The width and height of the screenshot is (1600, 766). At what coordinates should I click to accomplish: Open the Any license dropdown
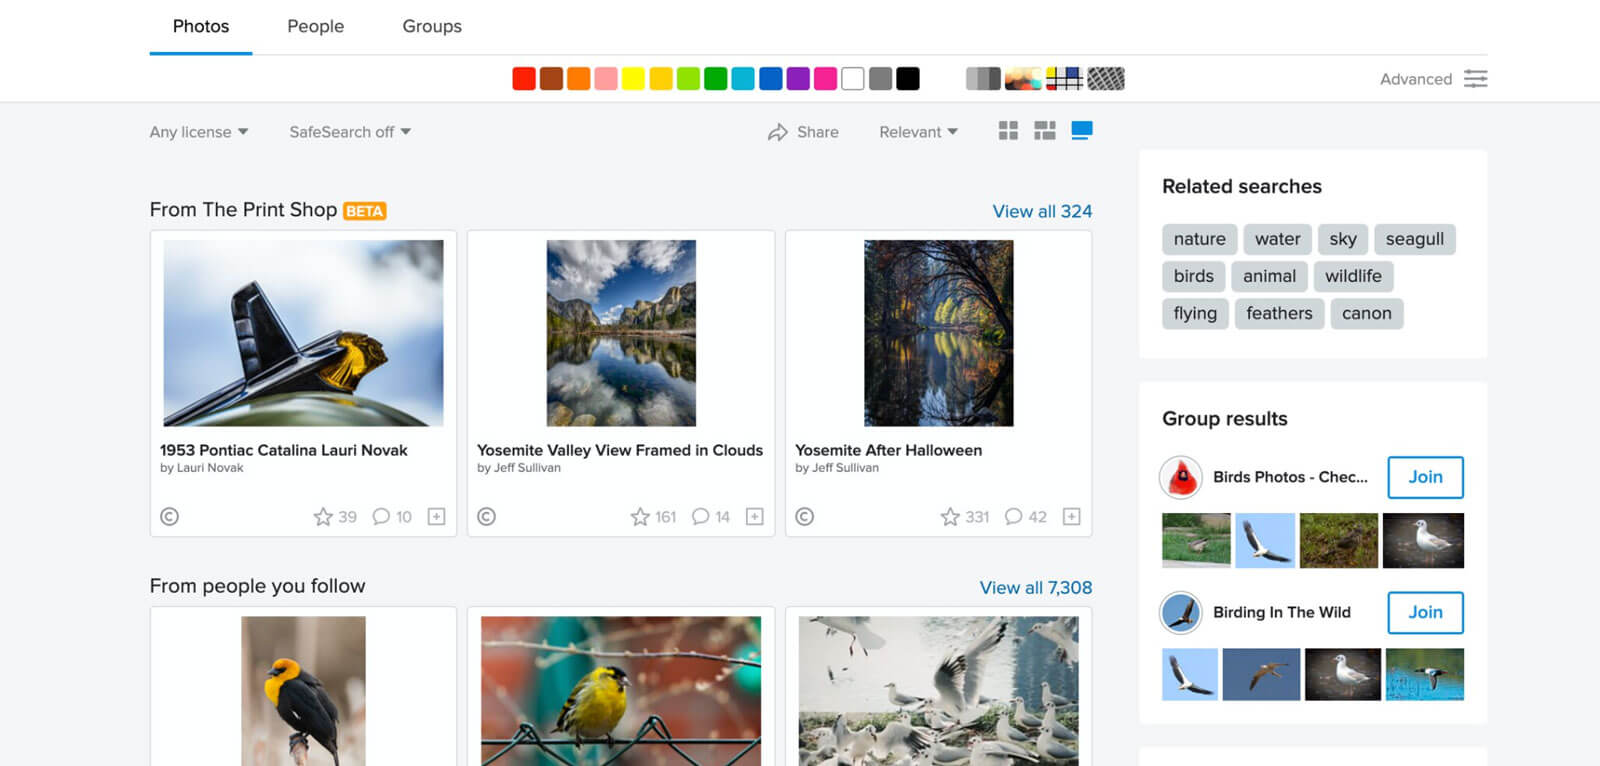199,132
